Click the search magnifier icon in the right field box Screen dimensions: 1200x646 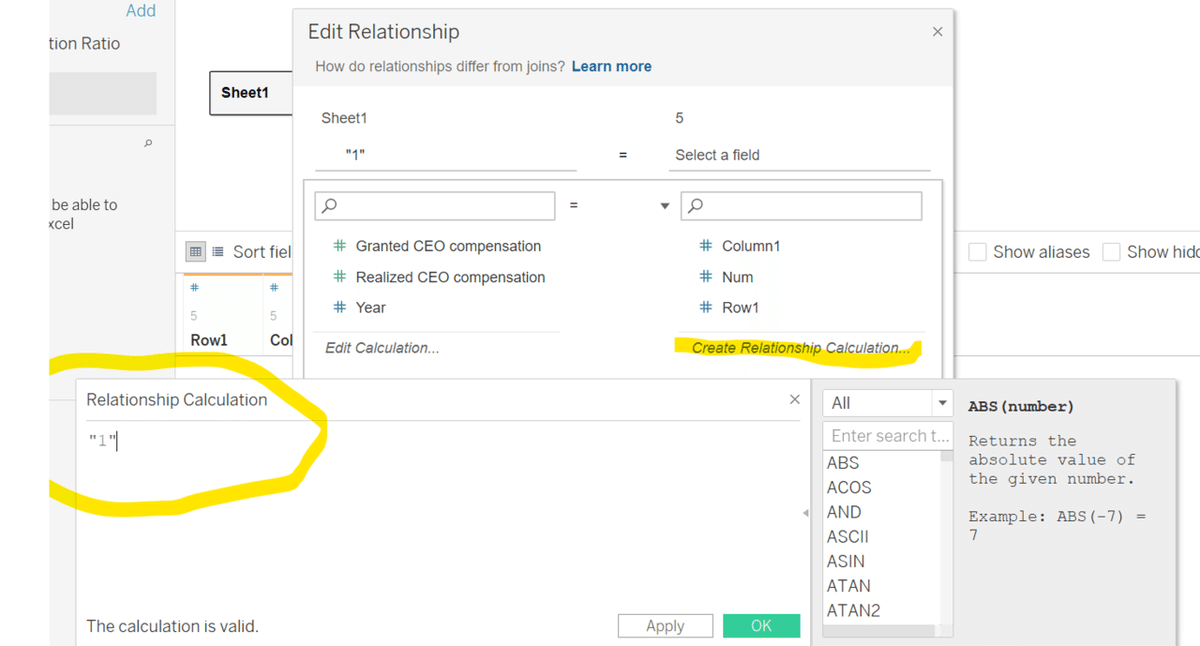[x=696, y=206]
